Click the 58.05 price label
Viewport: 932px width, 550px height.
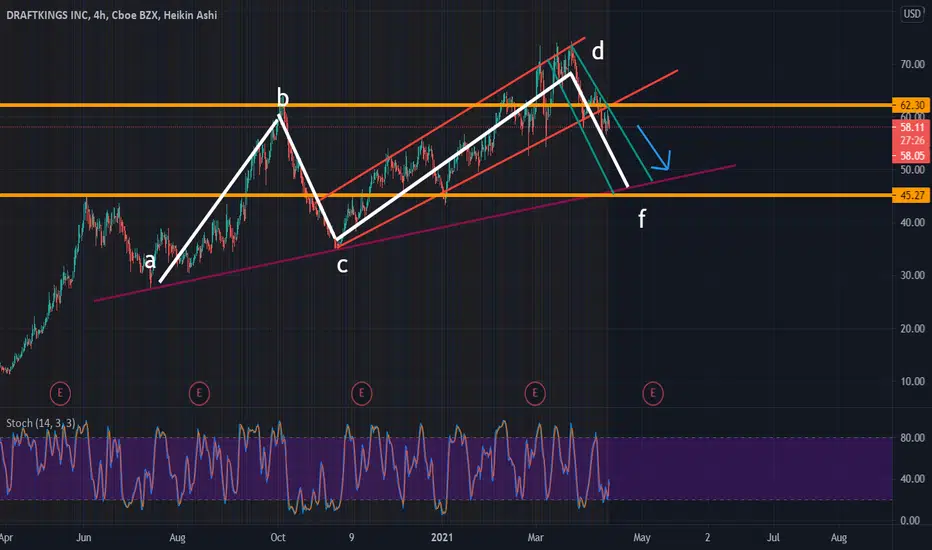coord(911,156)
